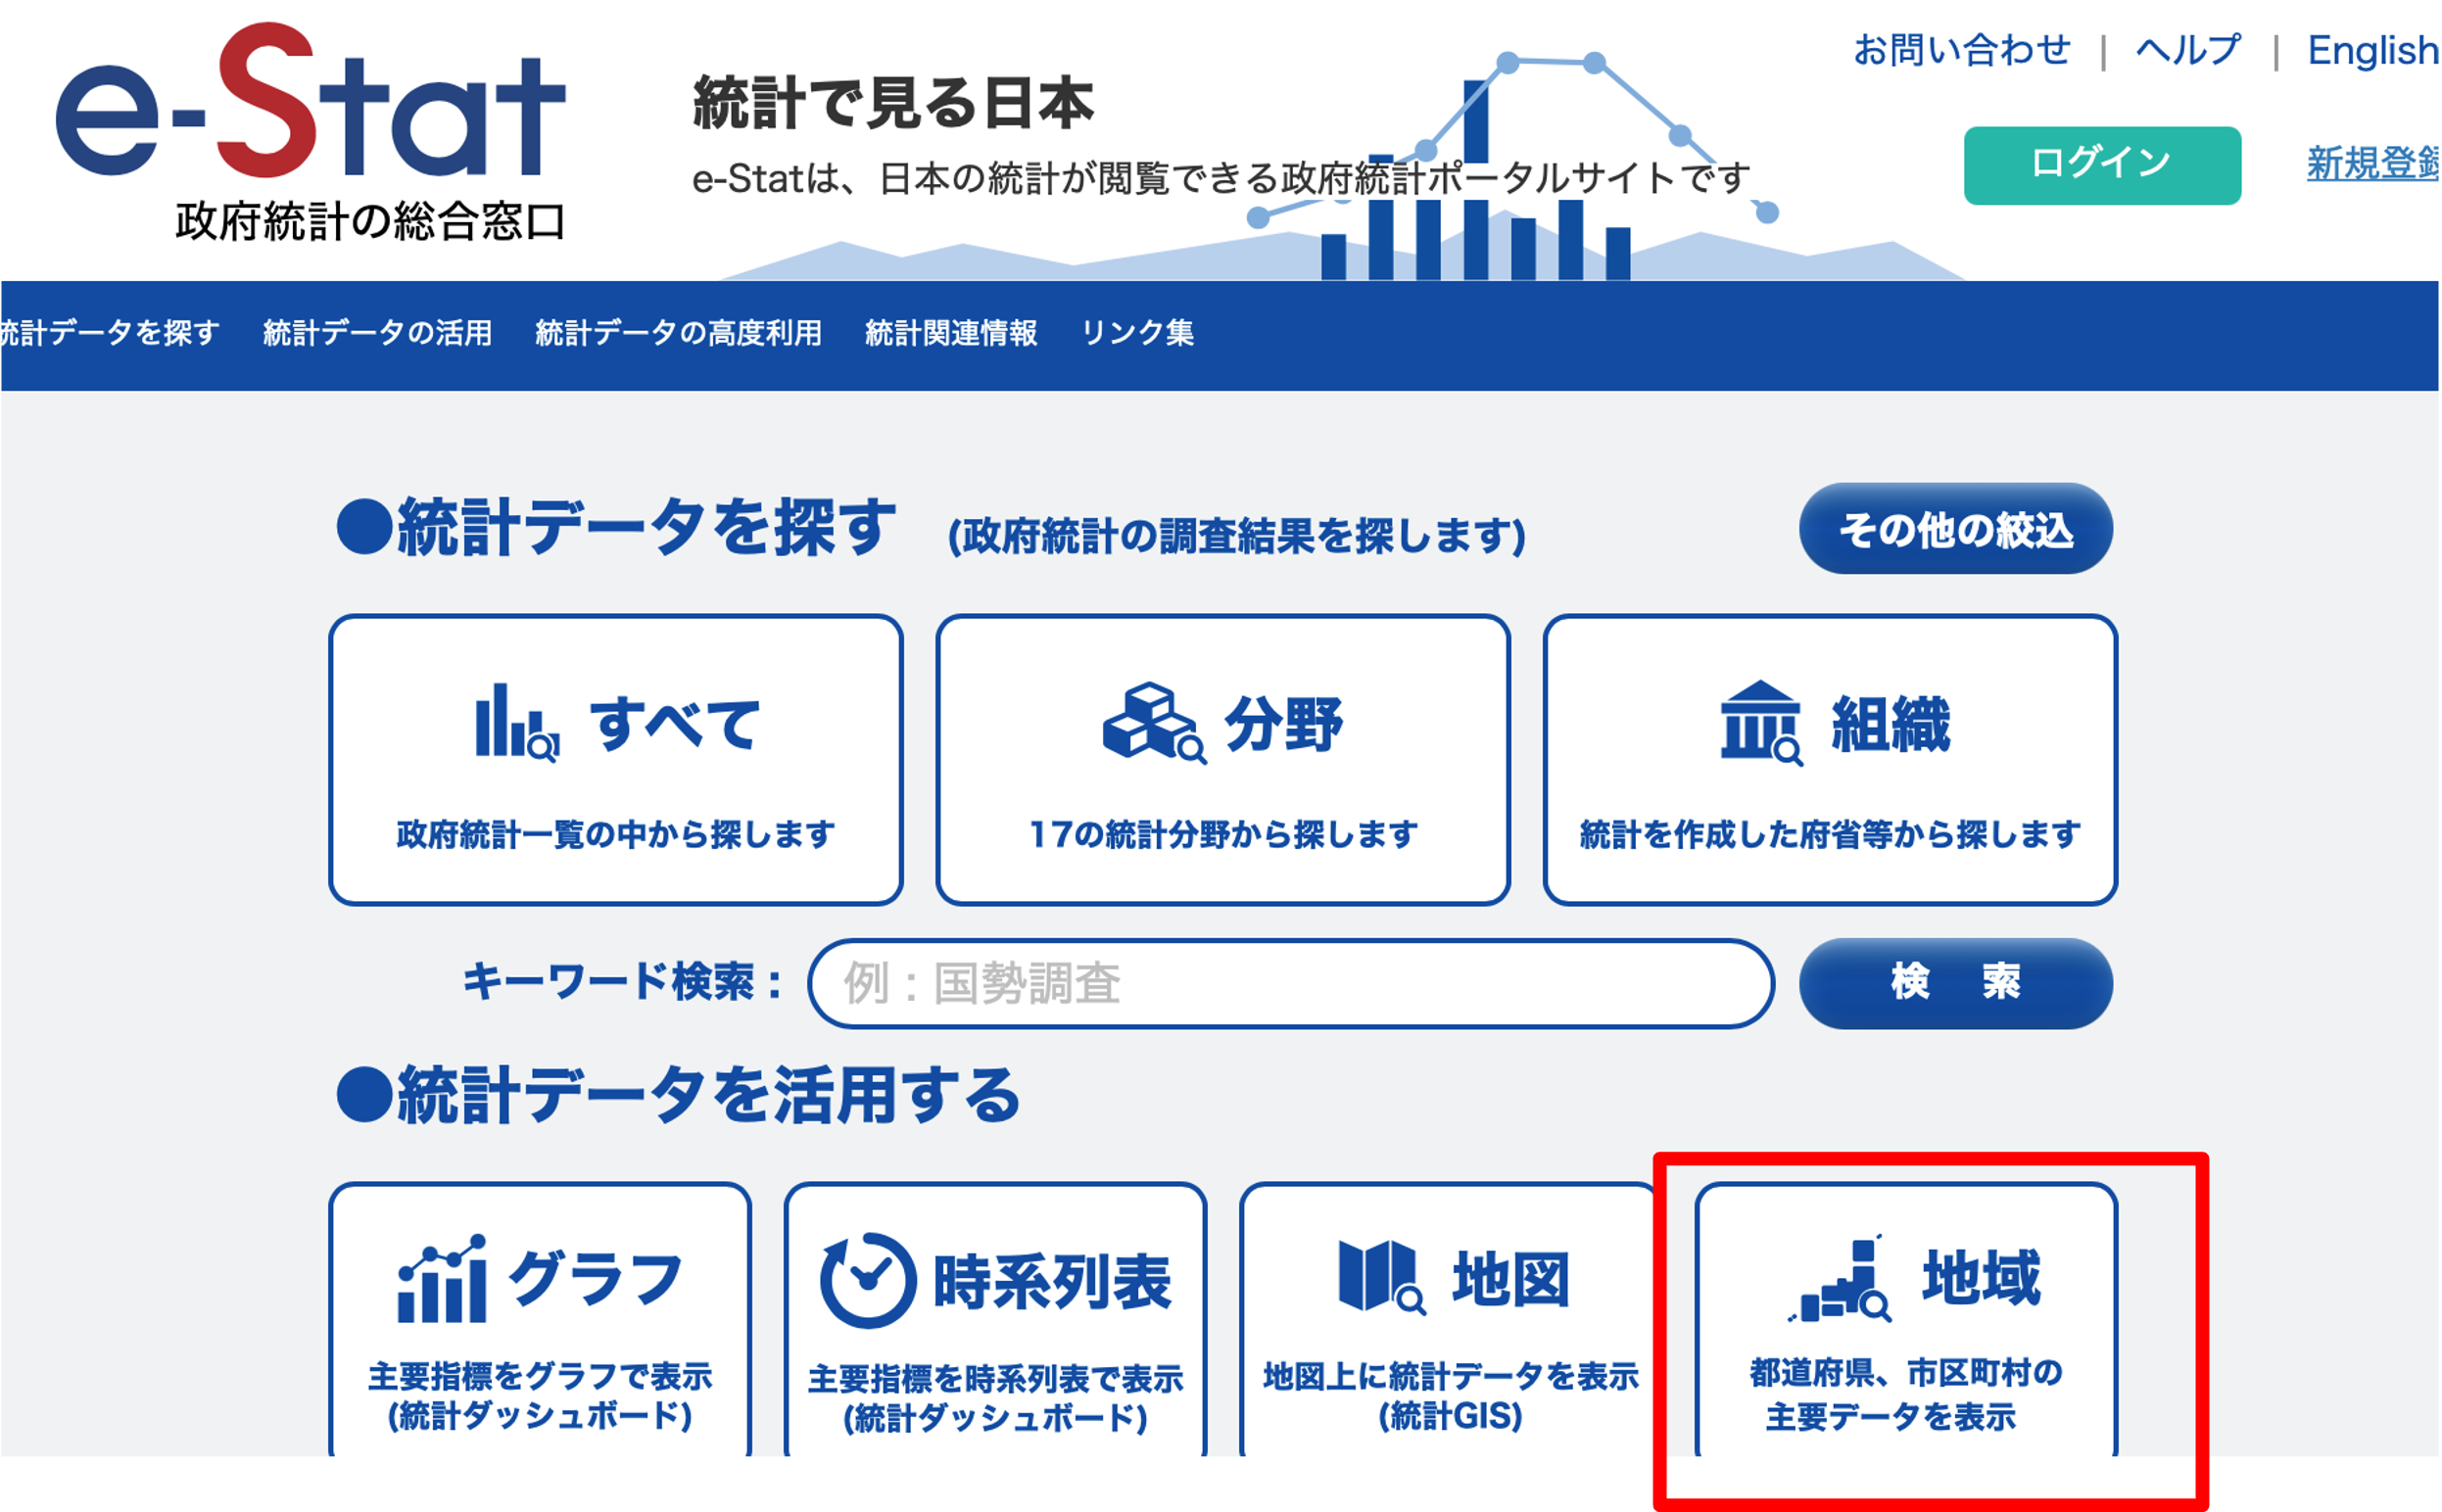Open the すべて card text
The width and height of the screenshot is (2442, 1512).
(x=675, y=724)
